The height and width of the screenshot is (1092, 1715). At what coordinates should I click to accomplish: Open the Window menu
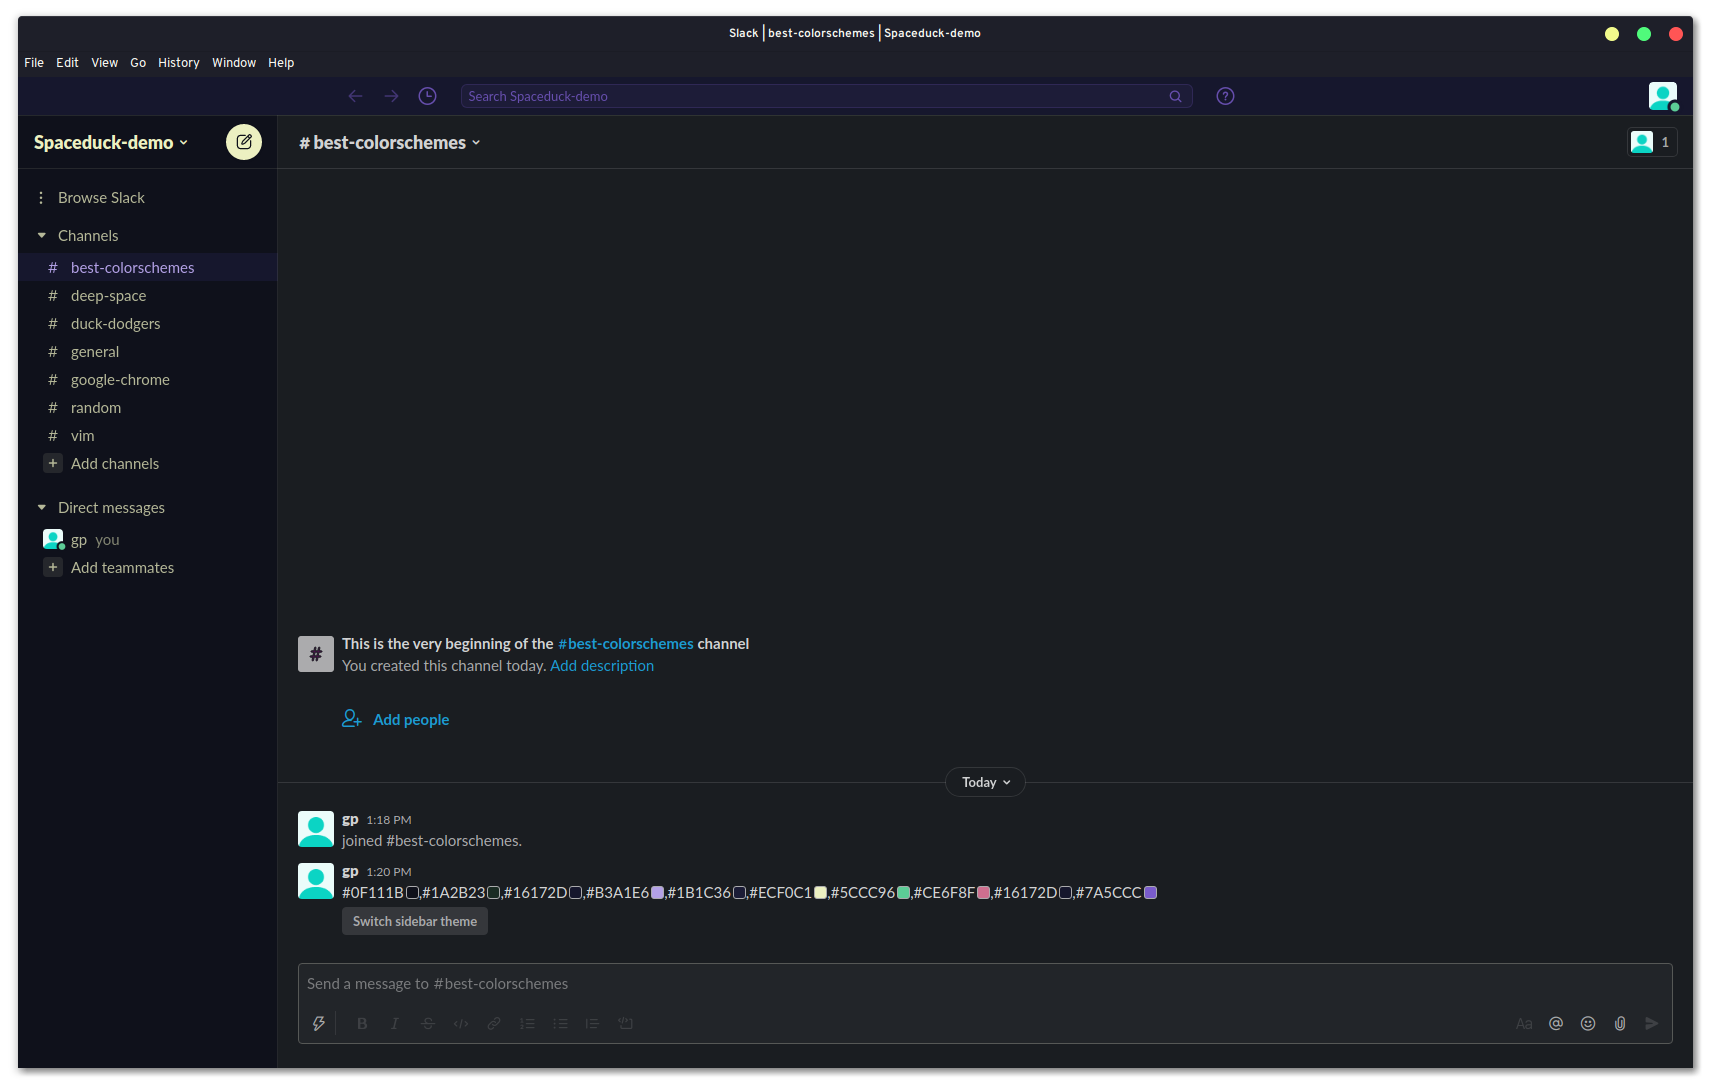(x=234, y=62)
